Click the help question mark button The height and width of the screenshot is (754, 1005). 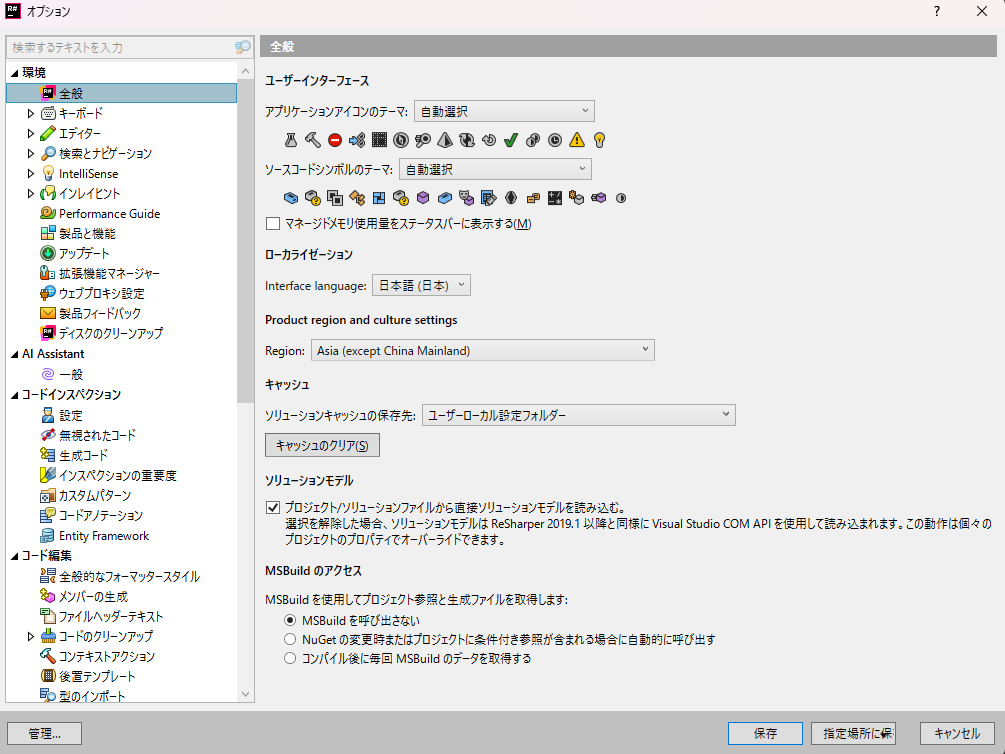[x=937, y=12]
